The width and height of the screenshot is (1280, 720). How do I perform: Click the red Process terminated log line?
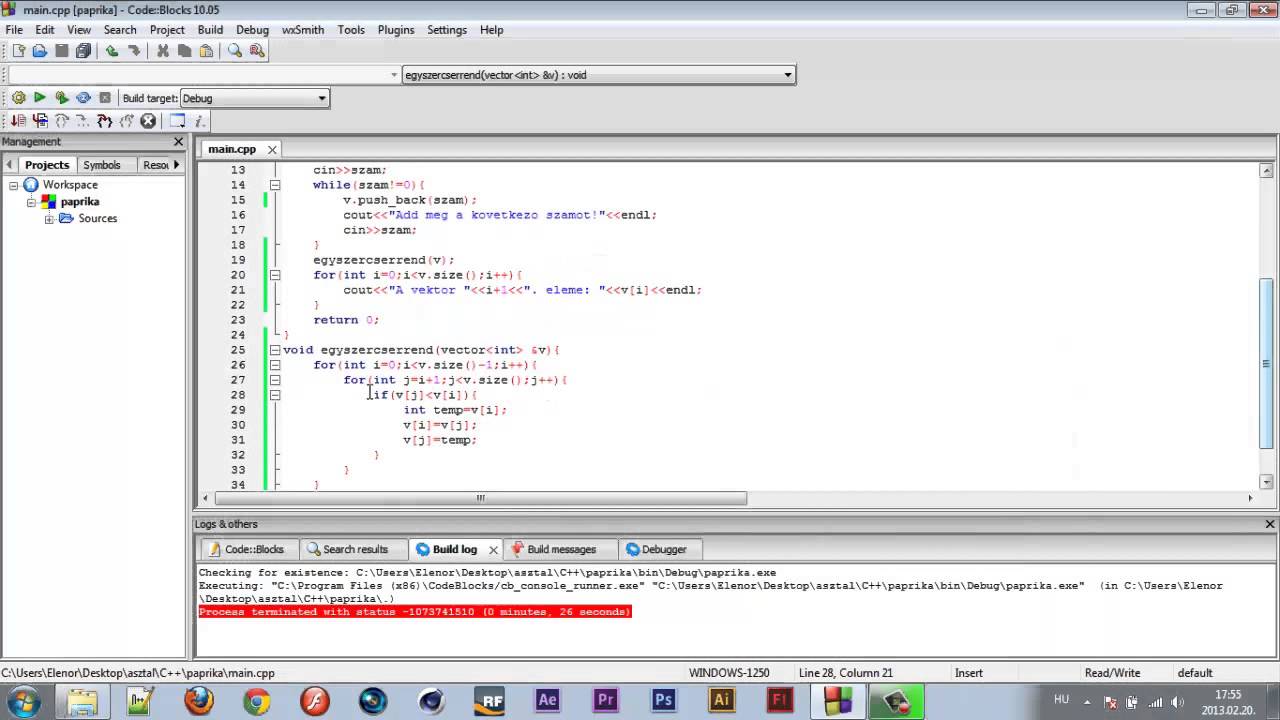(415, 612)
